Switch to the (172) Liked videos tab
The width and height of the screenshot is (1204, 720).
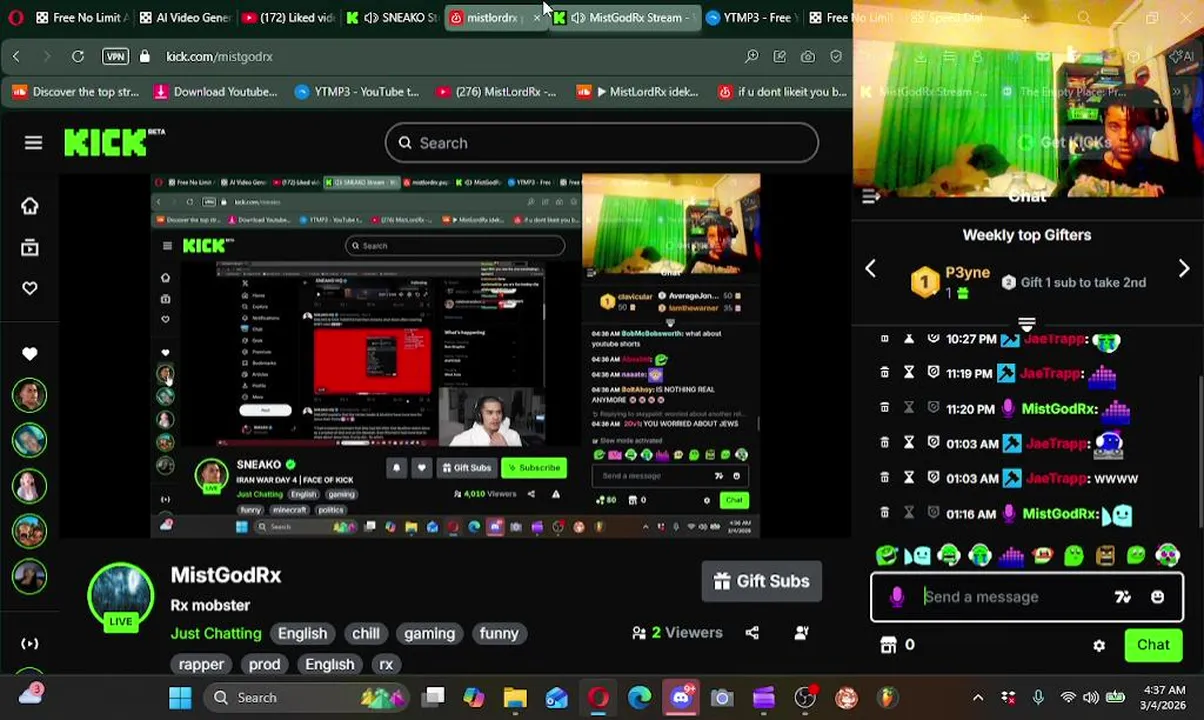point(289,17)
